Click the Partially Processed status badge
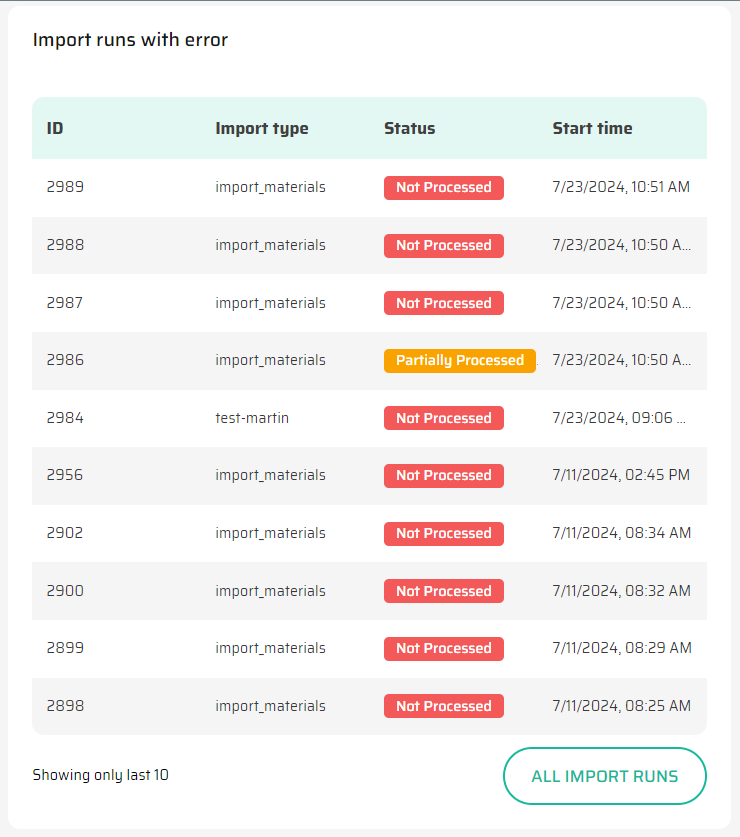 pyautogui.click(x=459, y=360)
